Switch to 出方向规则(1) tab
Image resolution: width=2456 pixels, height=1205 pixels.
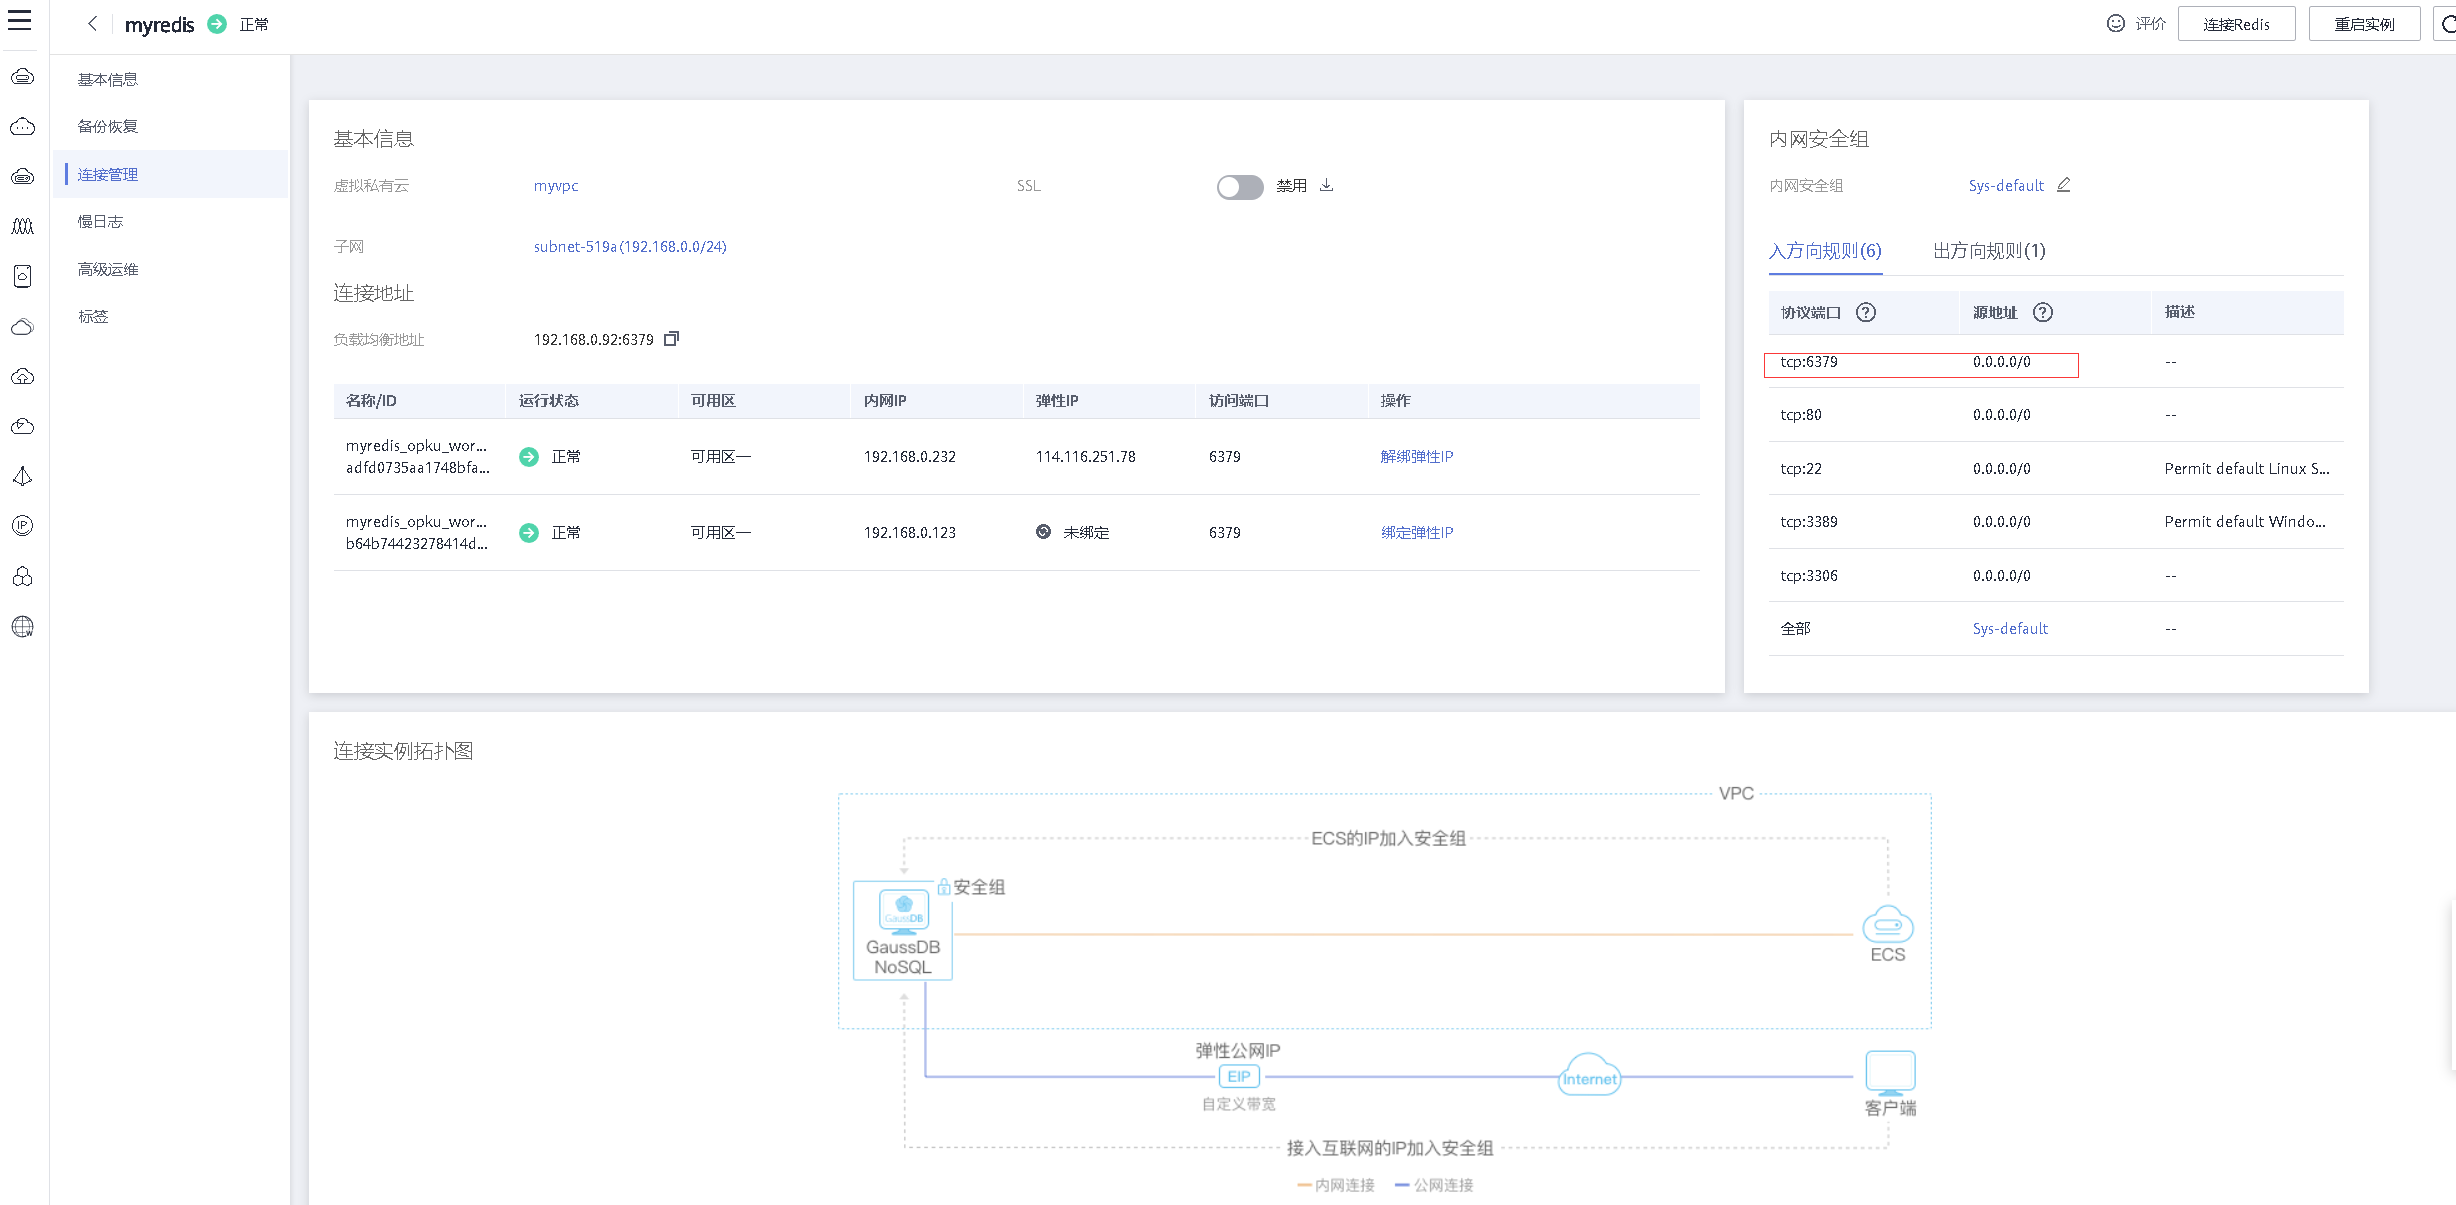point(1988,251)
